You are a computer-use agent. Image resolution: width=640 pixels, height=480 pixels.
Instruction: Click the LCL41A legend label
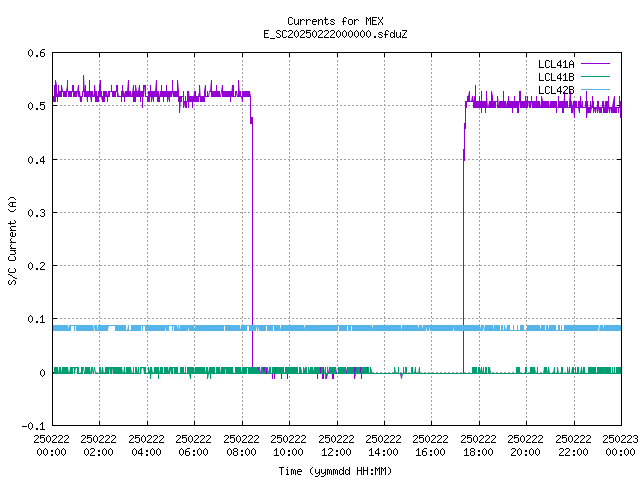click(x=556, y=64)
